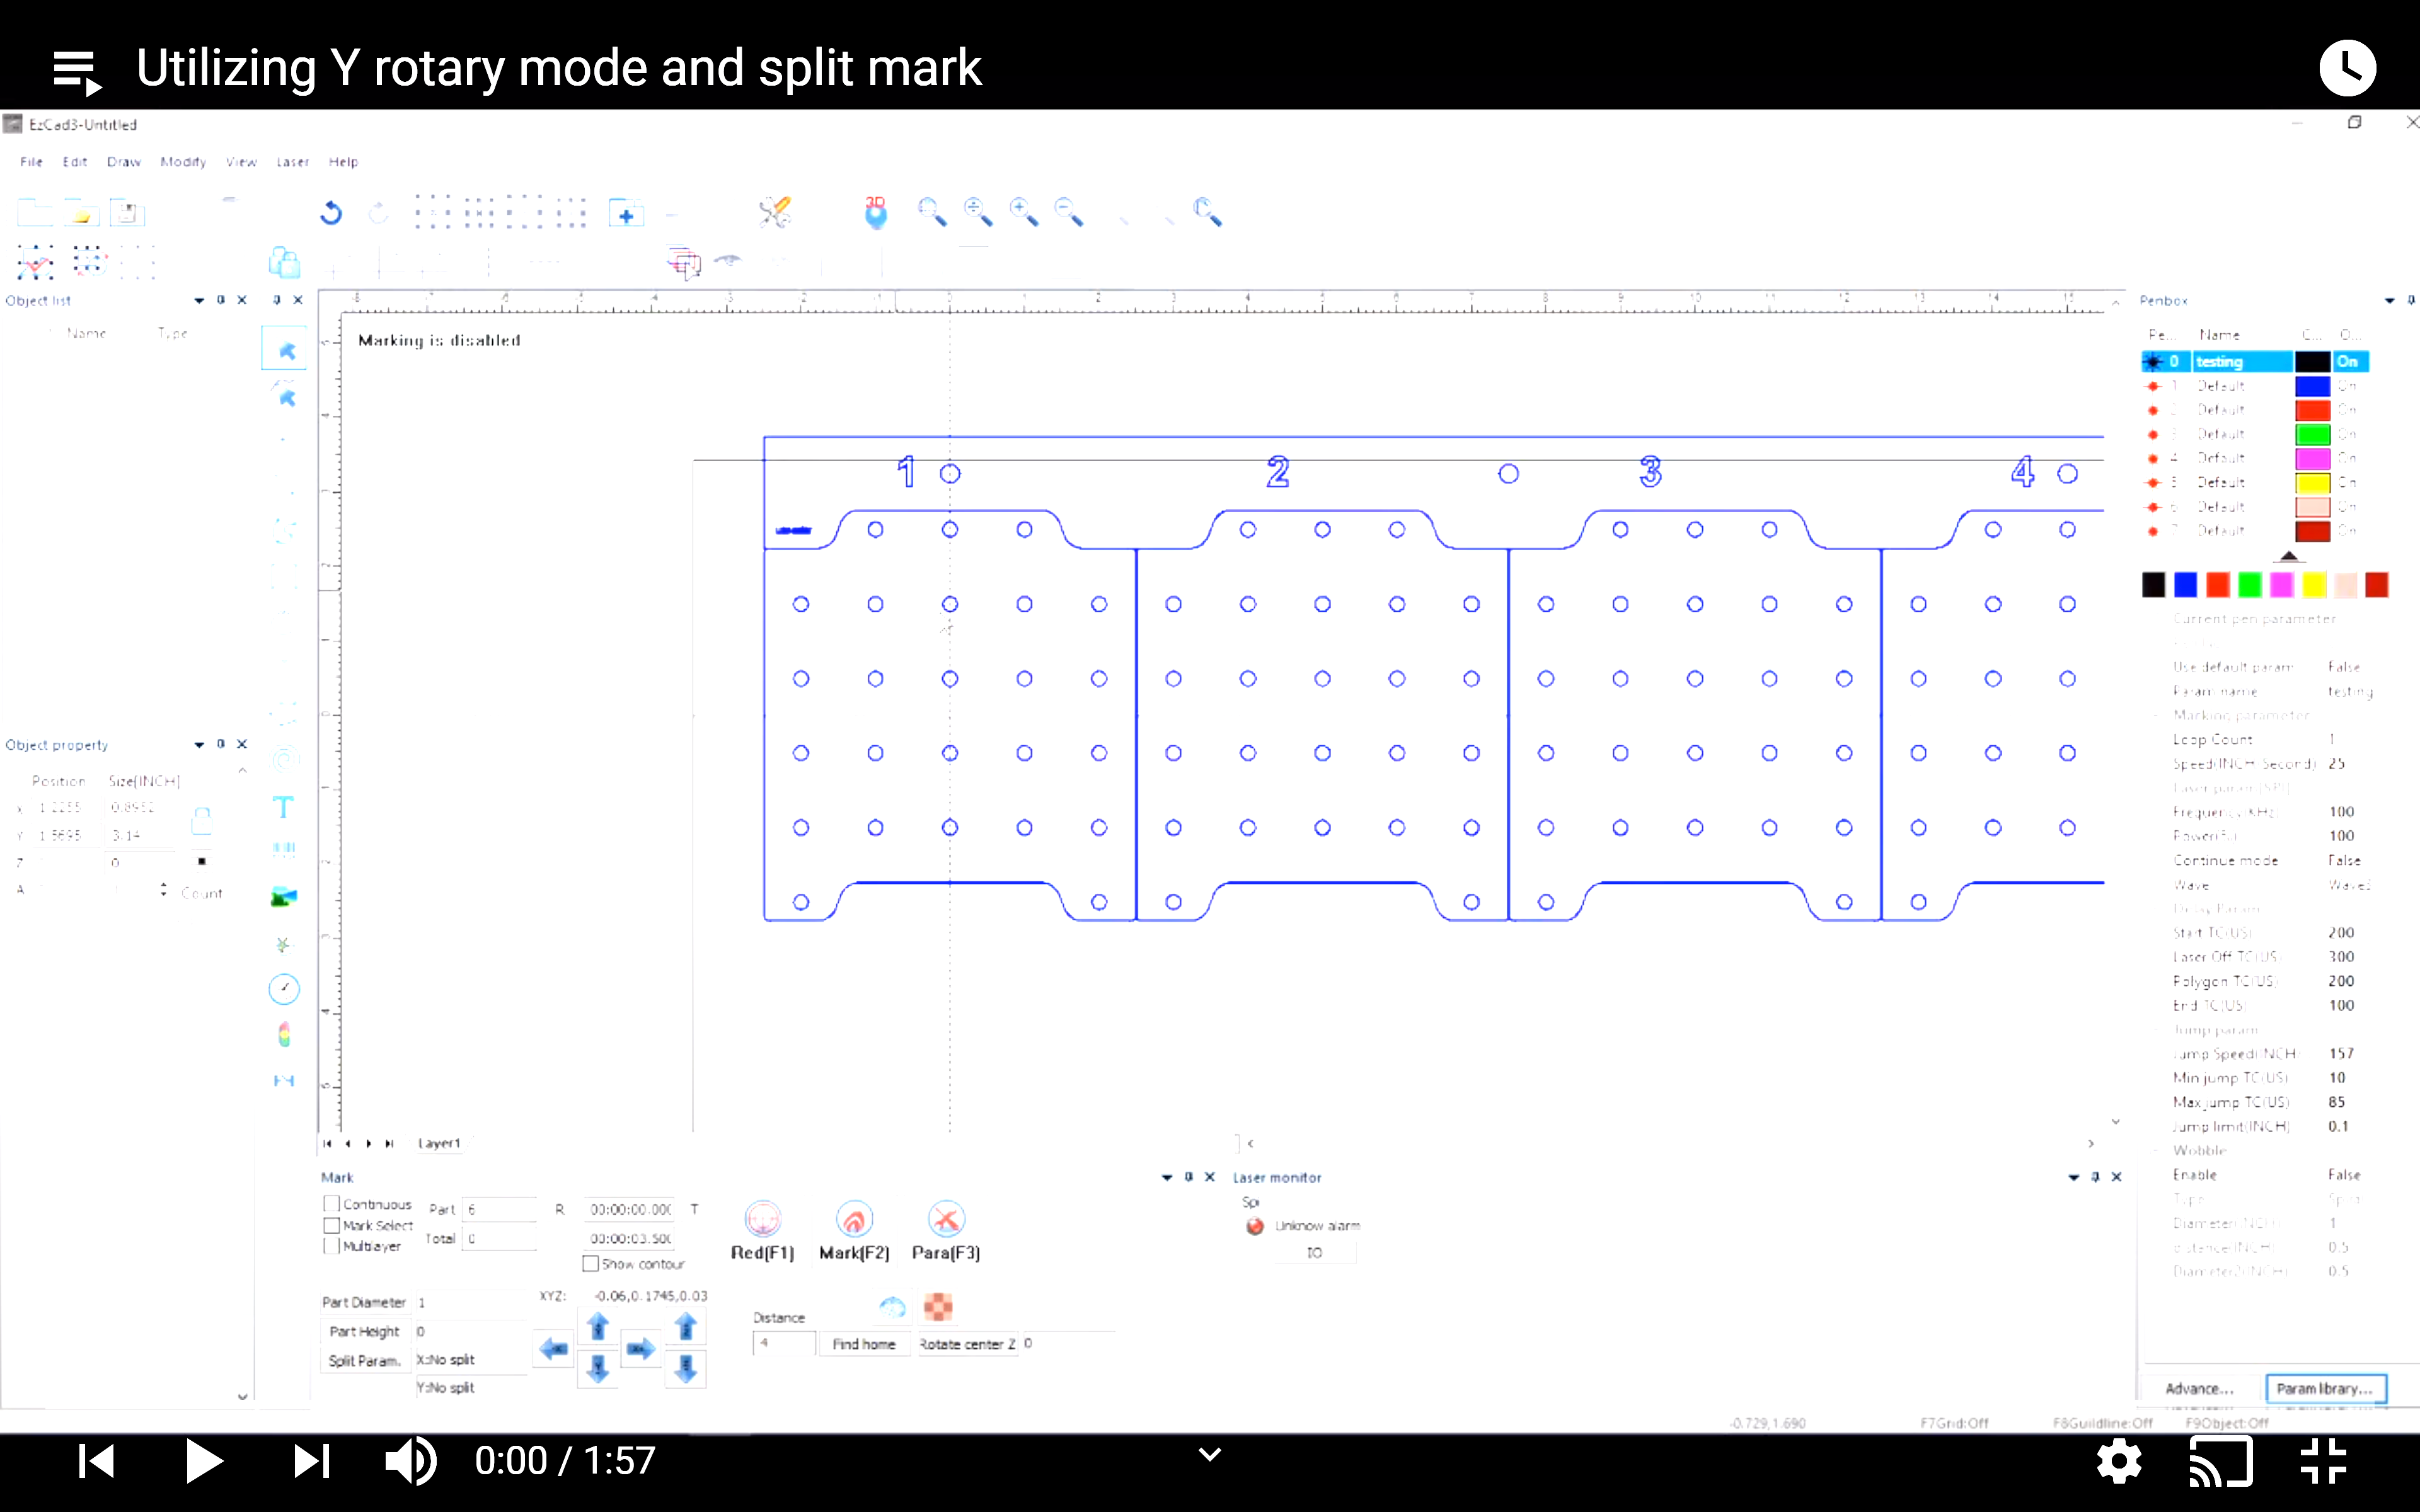
Task: Check the Show contour option
Action: pos(591,1264)
